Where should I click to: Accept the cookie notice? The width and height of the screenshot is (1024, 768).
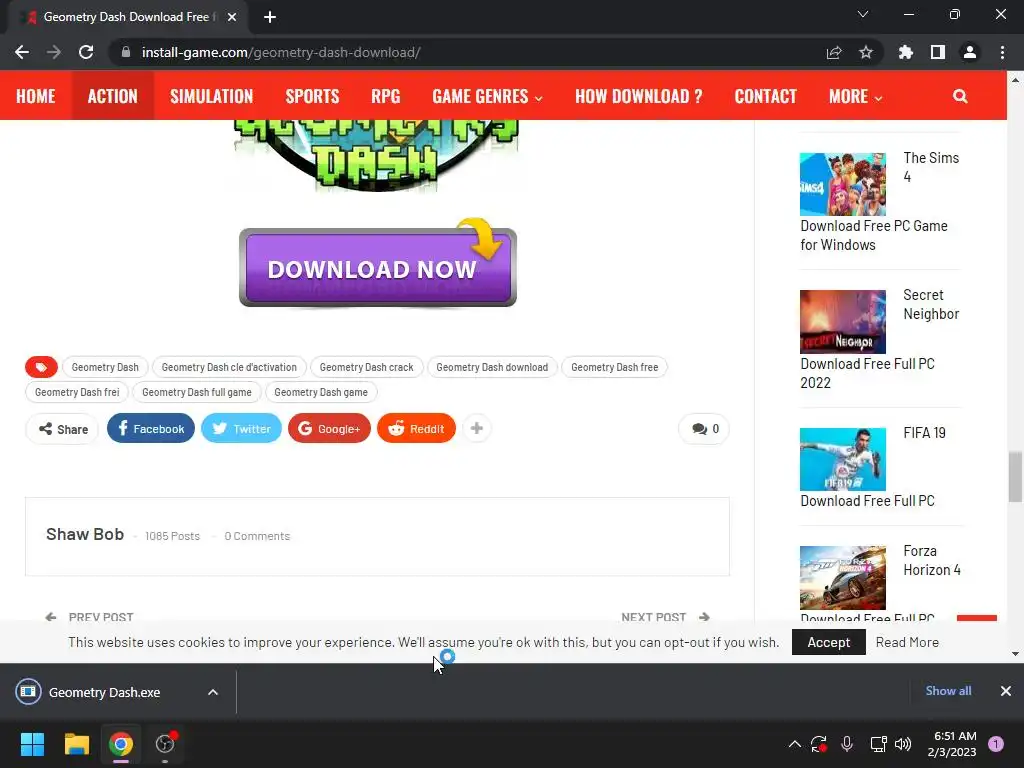click(829, 642)
